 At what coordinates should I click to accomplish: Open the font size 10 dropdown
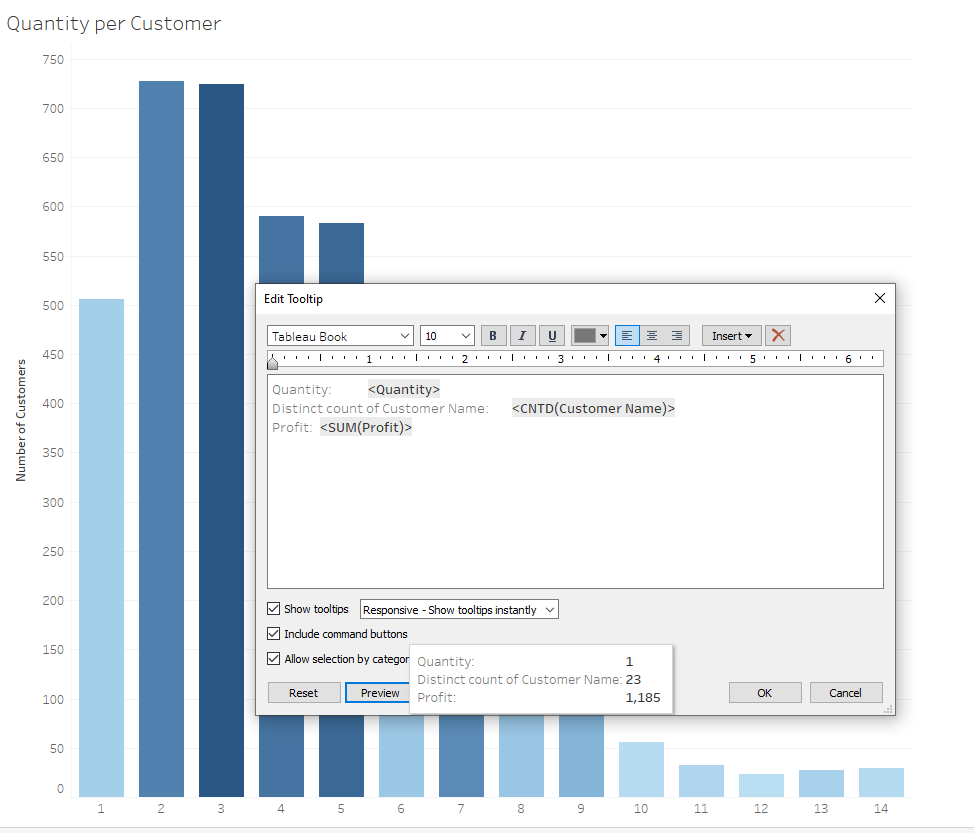coord(447,336)
